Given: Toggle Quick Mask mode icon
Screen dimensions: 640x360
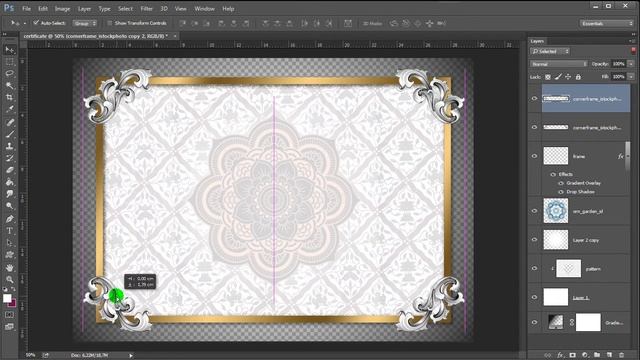Looking at the screenshot, I should tap(9, 315).
